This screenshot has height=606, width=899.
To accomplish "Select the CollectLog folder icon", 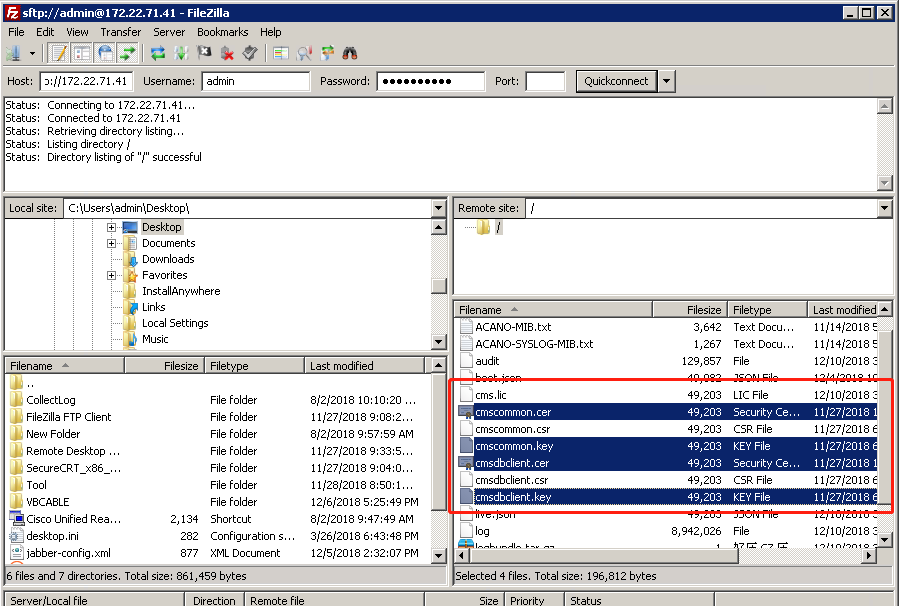I will (17, 400).
